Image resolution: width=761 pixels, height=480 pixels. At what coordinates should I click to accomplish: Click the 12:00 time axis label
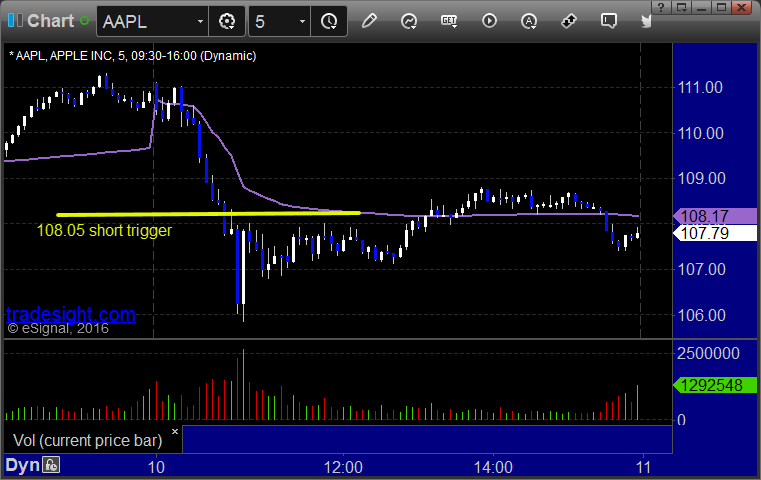pyautogui.click(x=343, y=467)
